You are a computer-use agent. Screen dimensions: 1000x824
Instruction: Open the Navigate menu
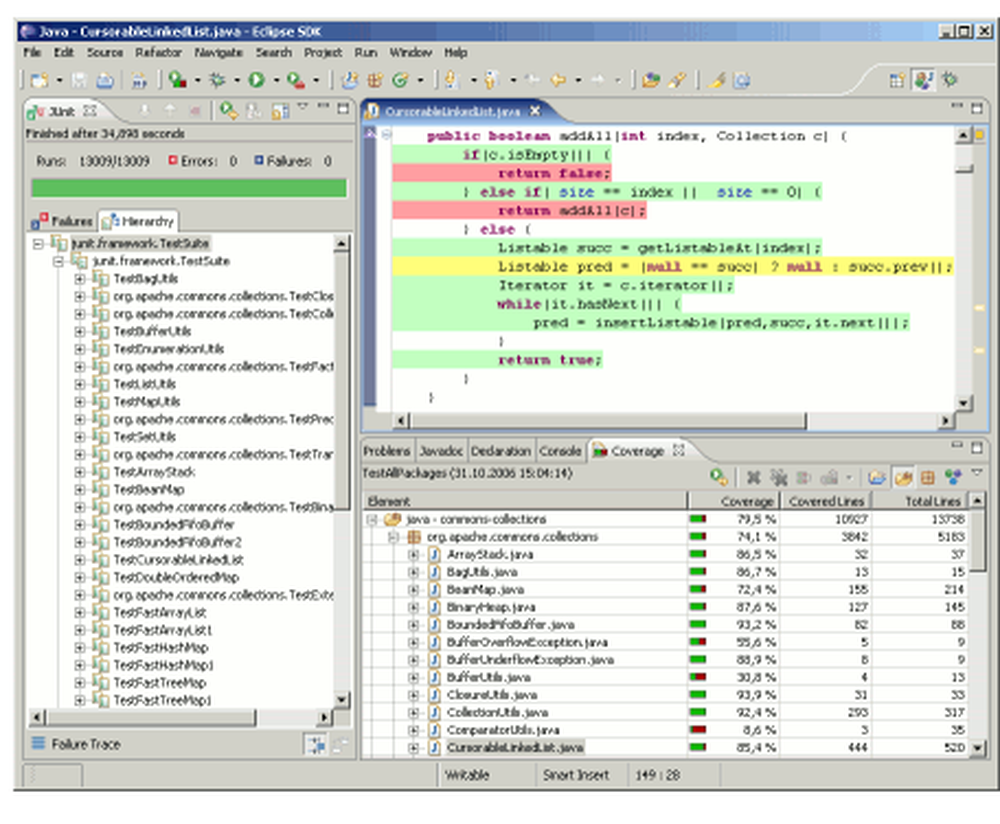click(x=218, y=52)
